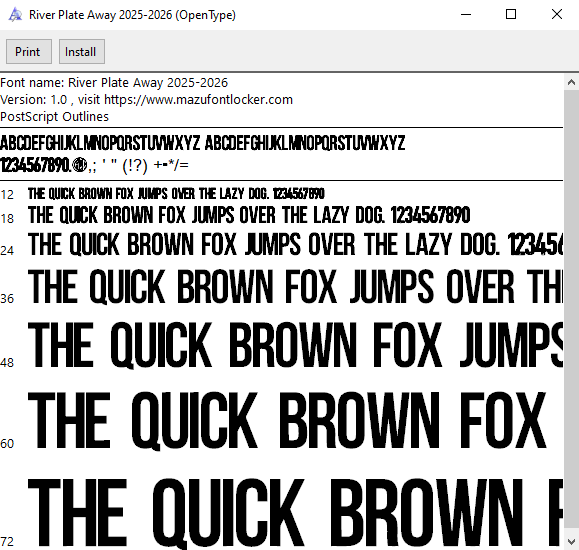Click the size label '72'
The width and height of the screenshot is (579, 550).
pyautogui.click(x=7, y=542)
